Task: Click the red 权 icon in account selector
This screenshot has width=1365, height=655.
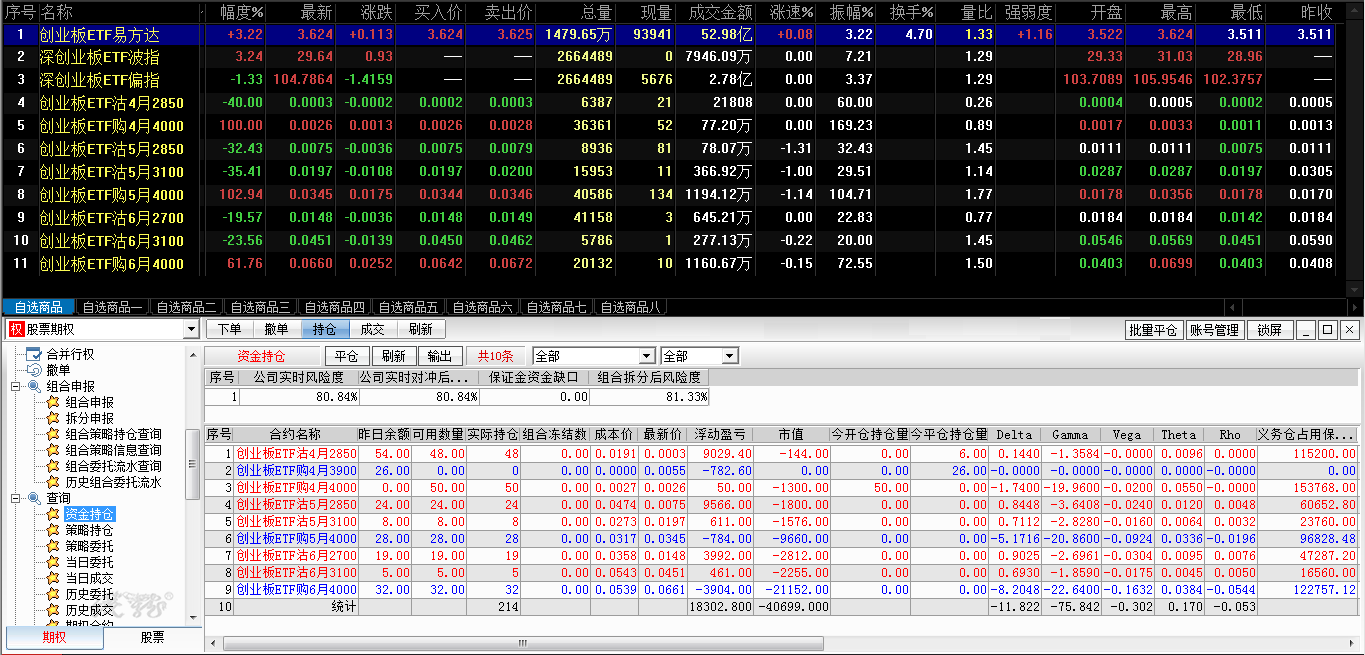Action: tap(15, 329)
